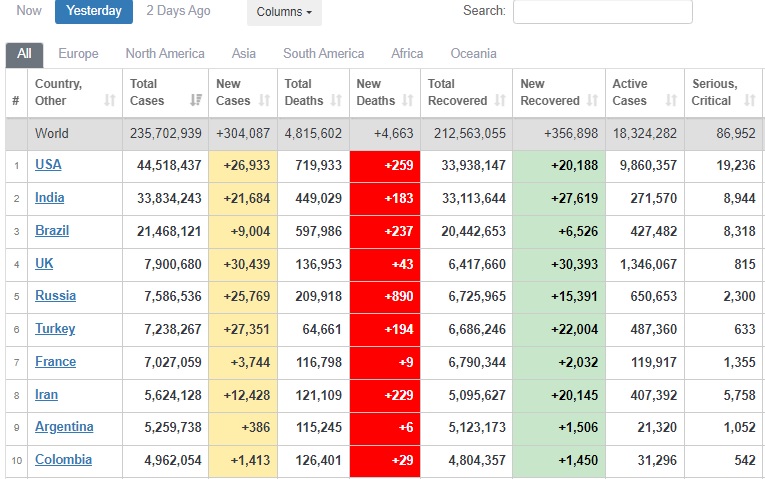Select the All continents tab

point(24,54)
